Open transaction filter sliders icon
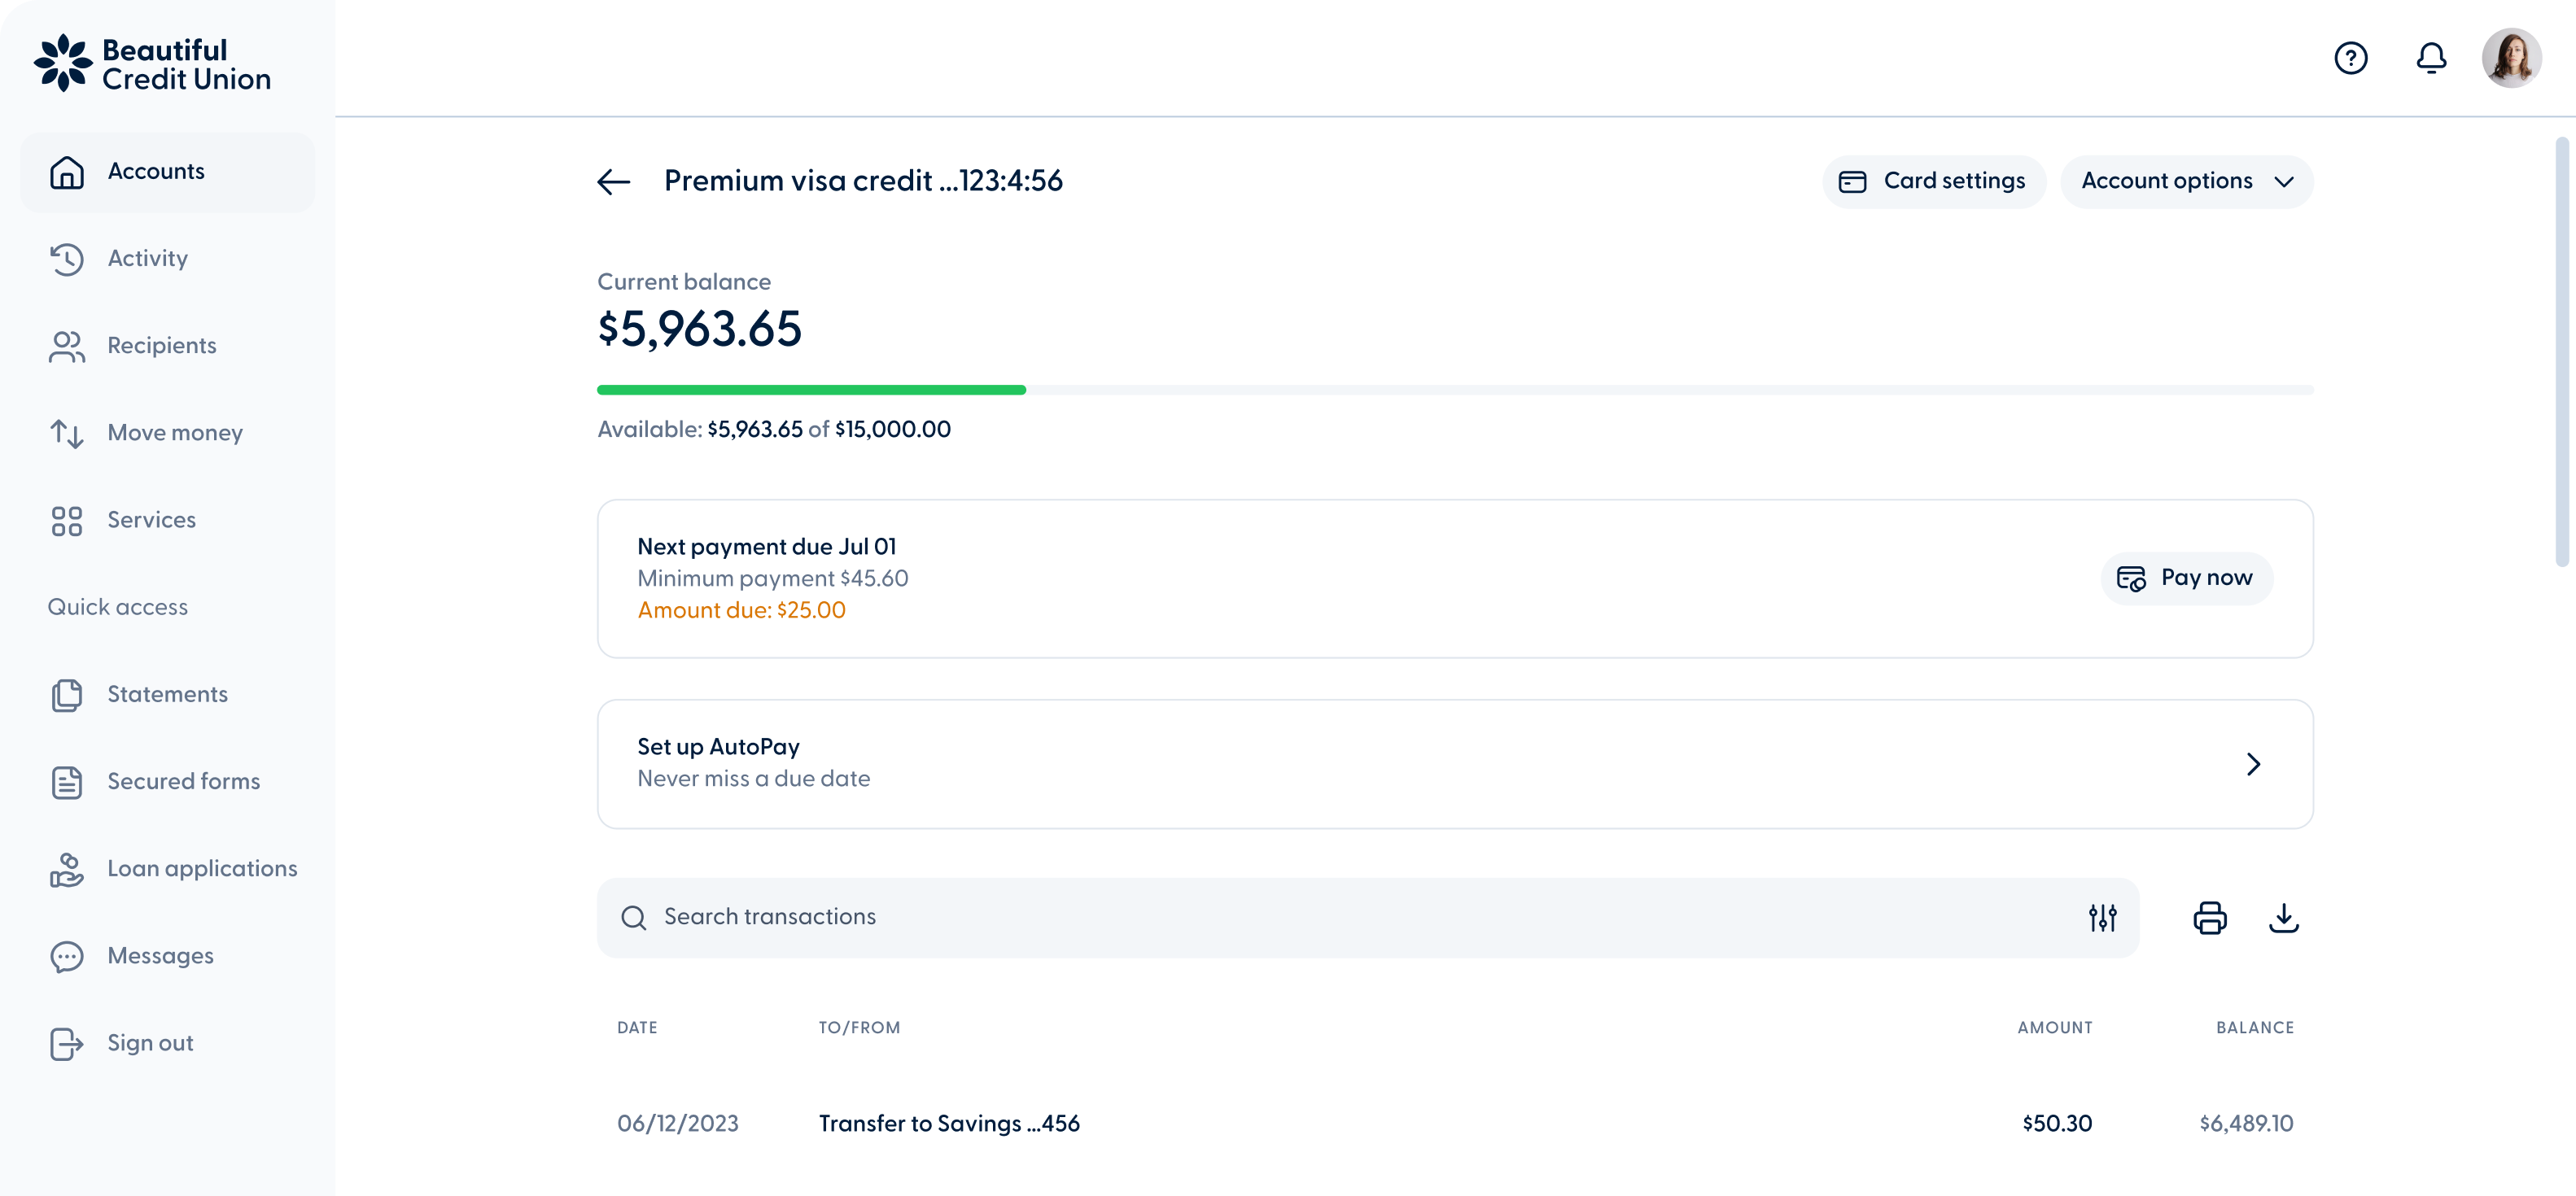 pyautogui.click(x=2102, y=917)
